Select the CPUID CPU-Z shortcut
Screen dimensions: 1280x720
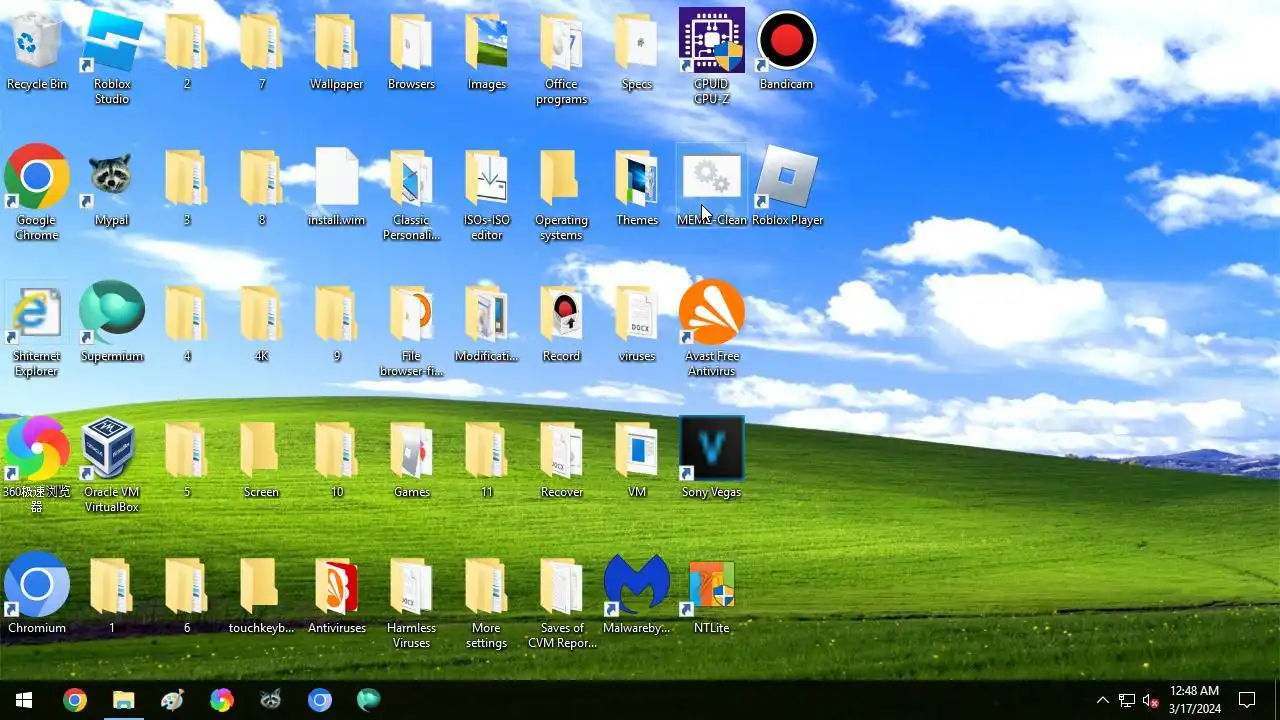[711, 58]
